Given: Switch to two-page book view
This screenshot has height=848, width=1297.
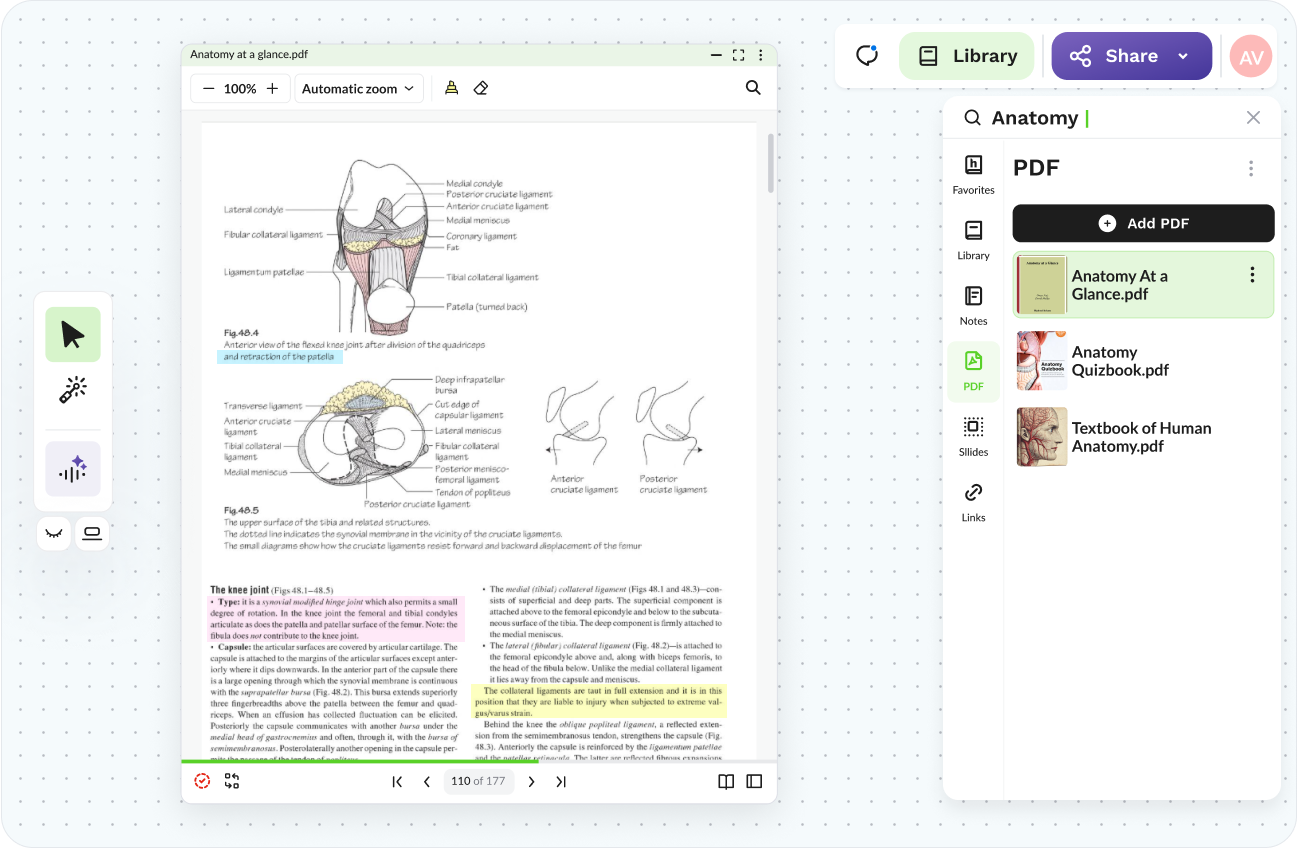Looking at the screenshot, I should click(x=726, y=782).
